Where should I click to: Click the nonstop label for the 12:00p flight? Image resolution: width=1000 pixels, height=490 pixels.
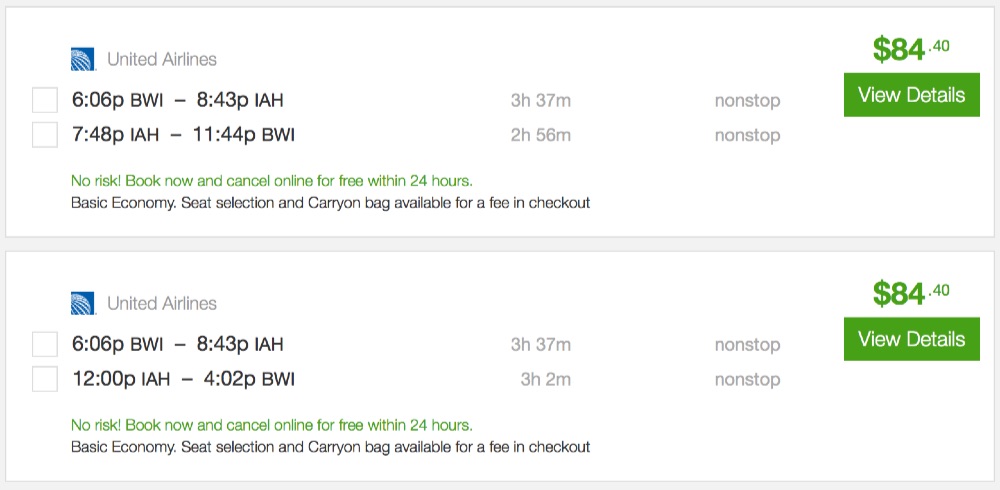point(747,379)
